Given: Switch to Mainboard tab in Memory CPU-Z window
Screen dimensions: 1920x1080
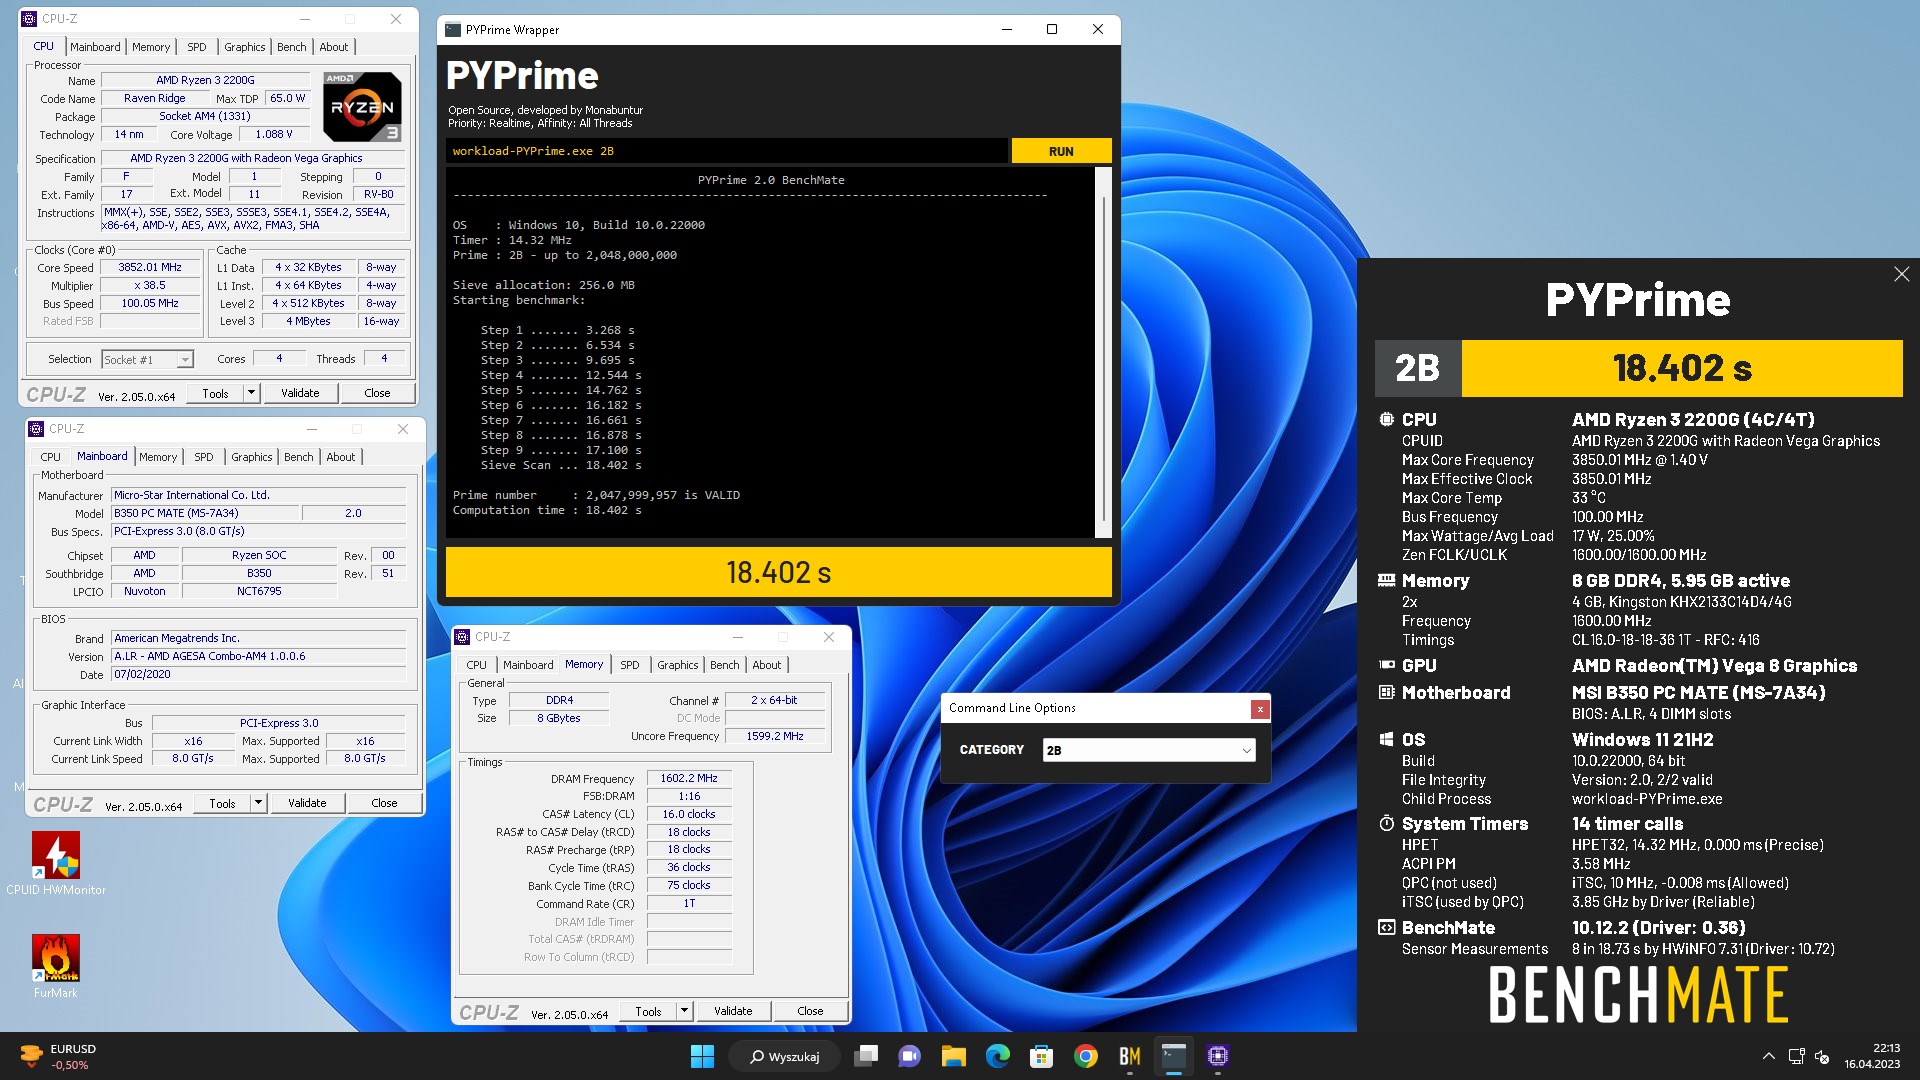Looking at the screenshot, I should point(528,665).
